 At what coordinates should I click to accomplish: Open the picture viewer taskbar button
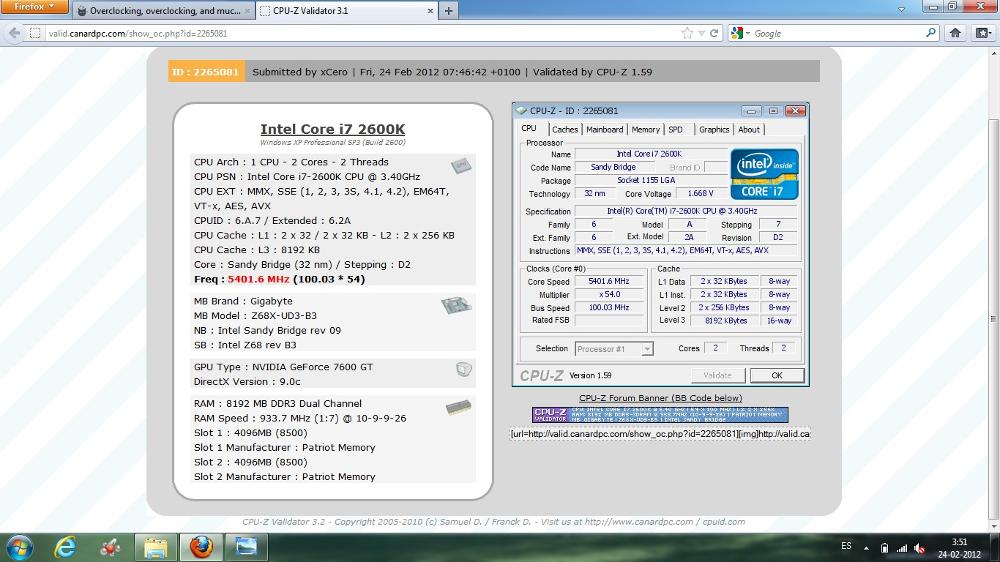coord(246,547)
